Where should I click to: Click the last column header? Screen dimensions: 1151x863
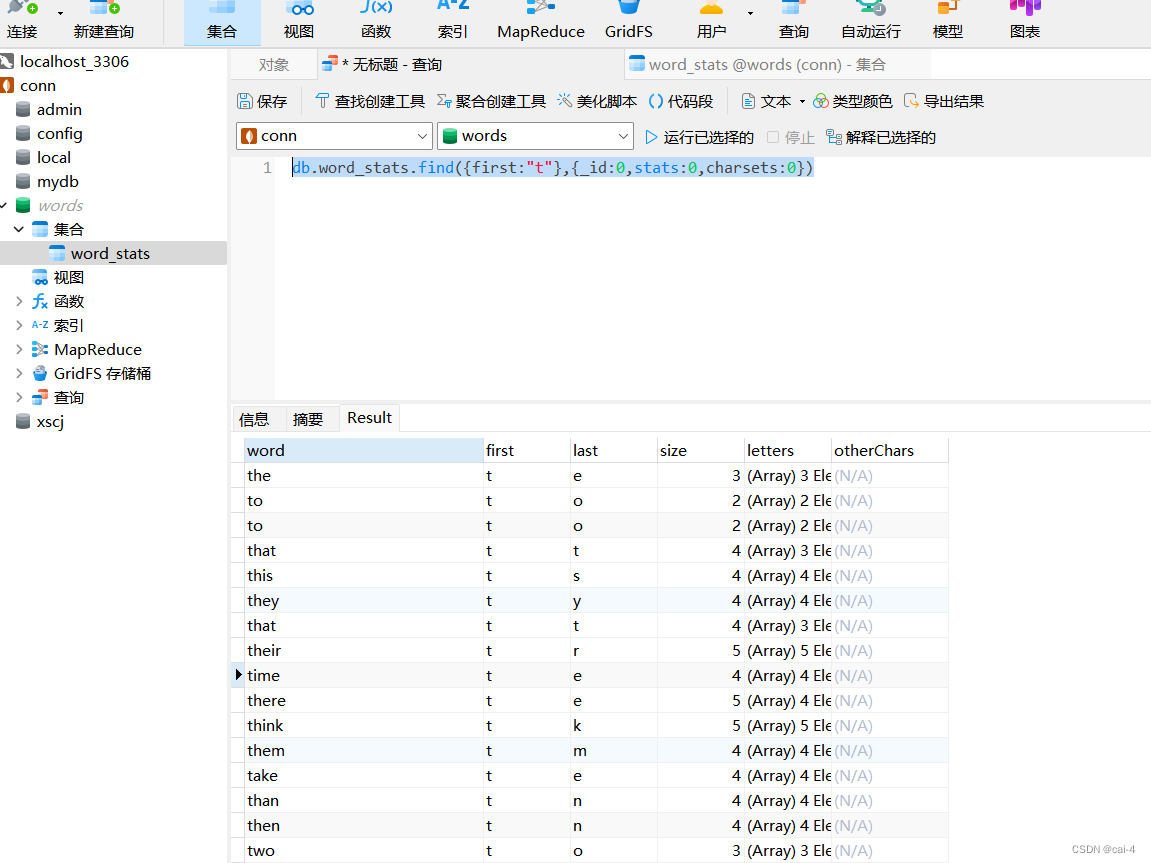tap(614, 451)
